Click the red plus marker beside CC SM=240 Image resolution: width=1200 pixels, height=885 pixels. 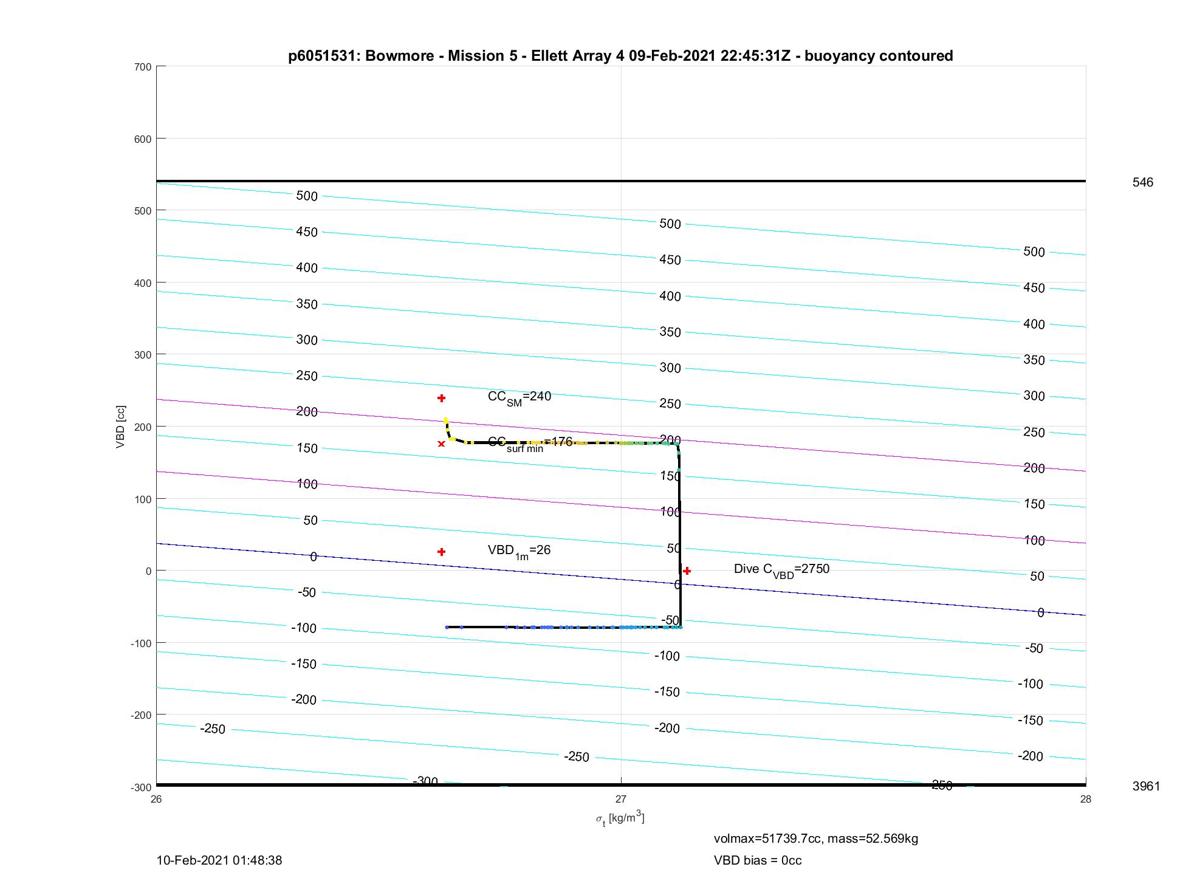pyautogui.click(x=441, y=398)
